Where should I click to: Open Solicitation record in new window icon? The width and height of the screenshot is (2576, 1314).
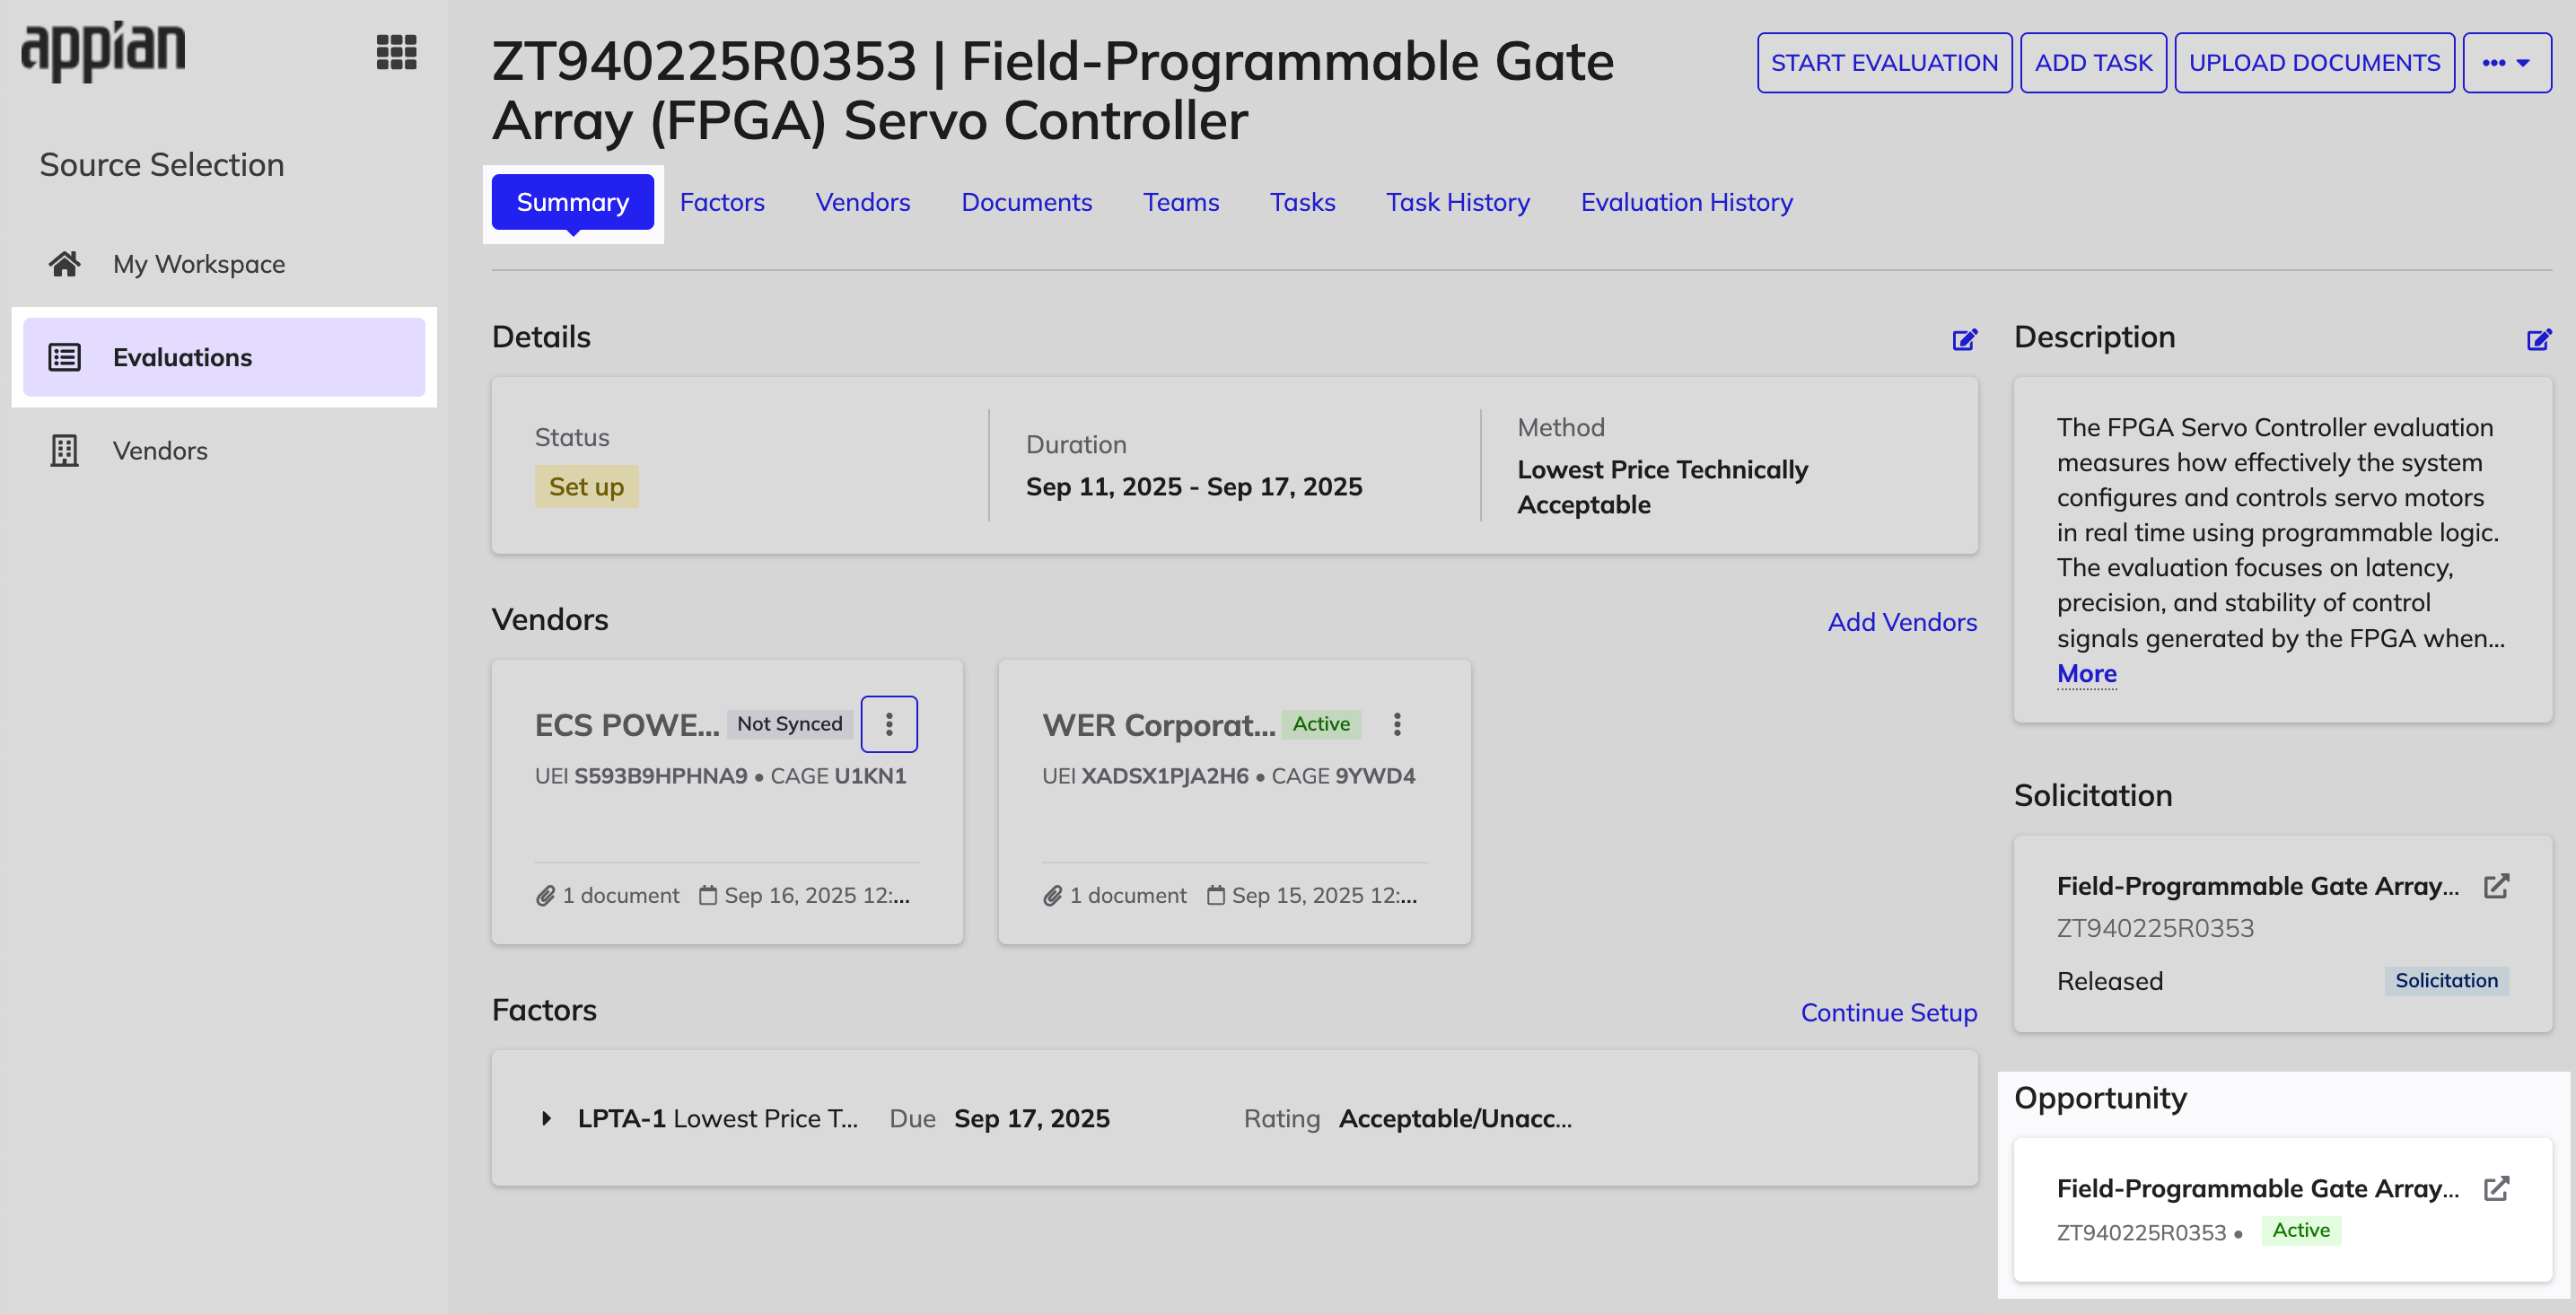tap(2497, 886)
